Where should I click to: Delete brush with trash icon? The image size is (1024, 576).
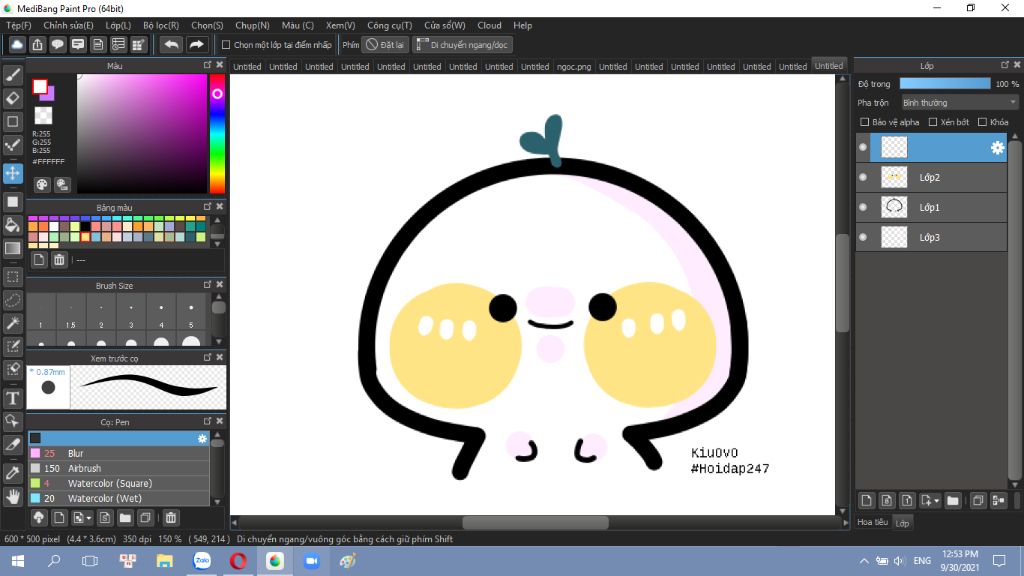[x=170, y=518]
